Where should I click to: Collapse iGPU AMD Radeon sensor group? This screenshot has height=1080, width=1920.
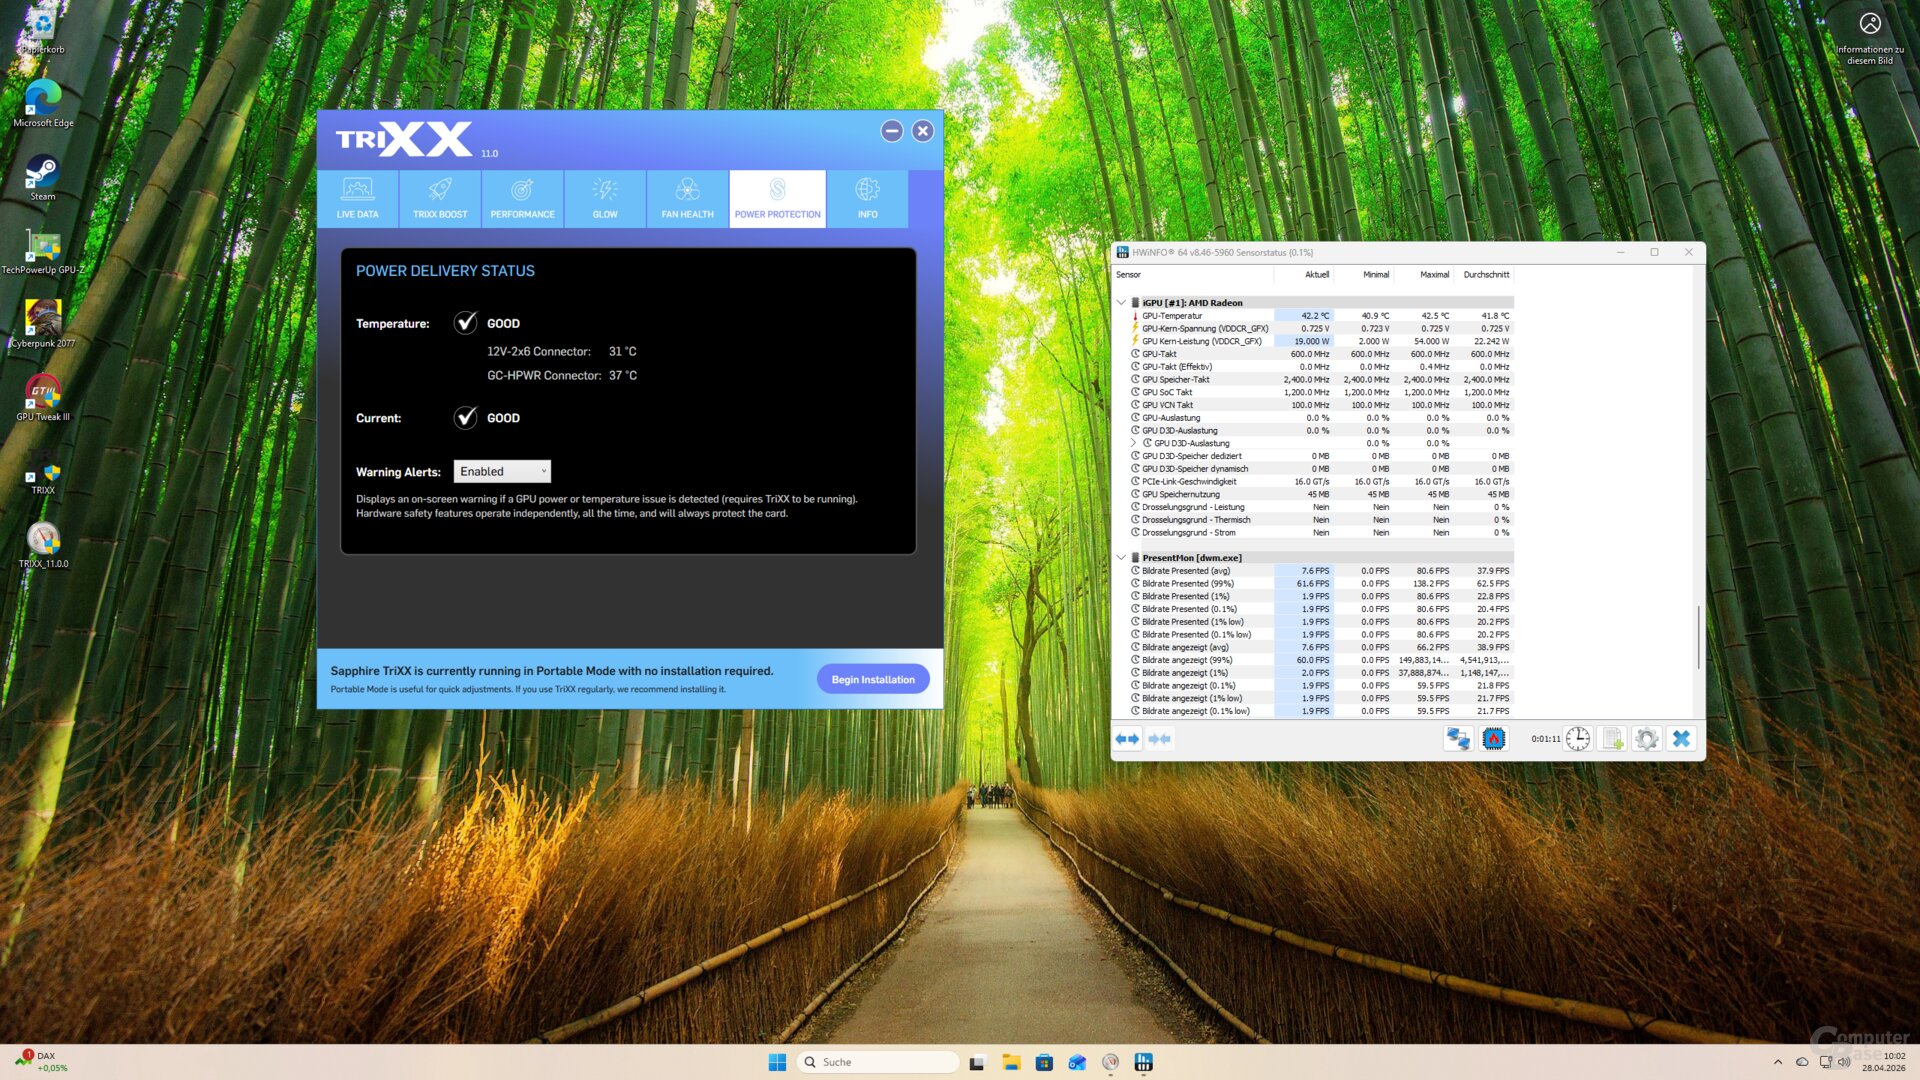pos(1121,303)
